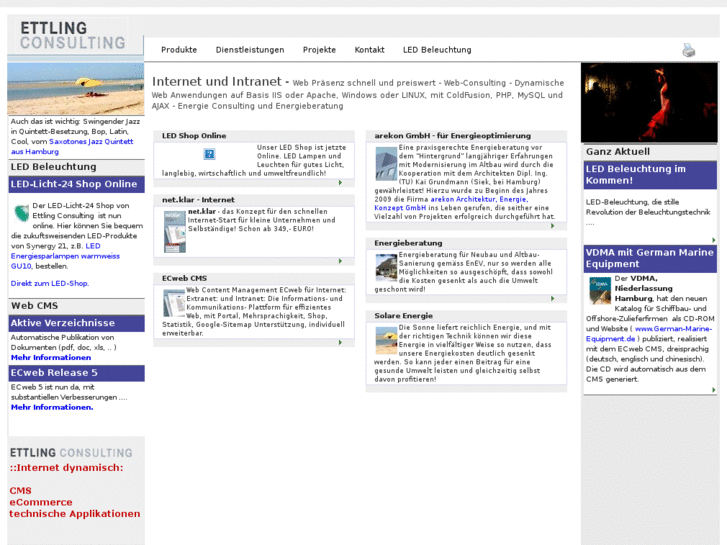Open more arrow under LED Beleuchtung news
This screenshot has width=727, height=545.
pyautogui.click(x=714, y=240)
